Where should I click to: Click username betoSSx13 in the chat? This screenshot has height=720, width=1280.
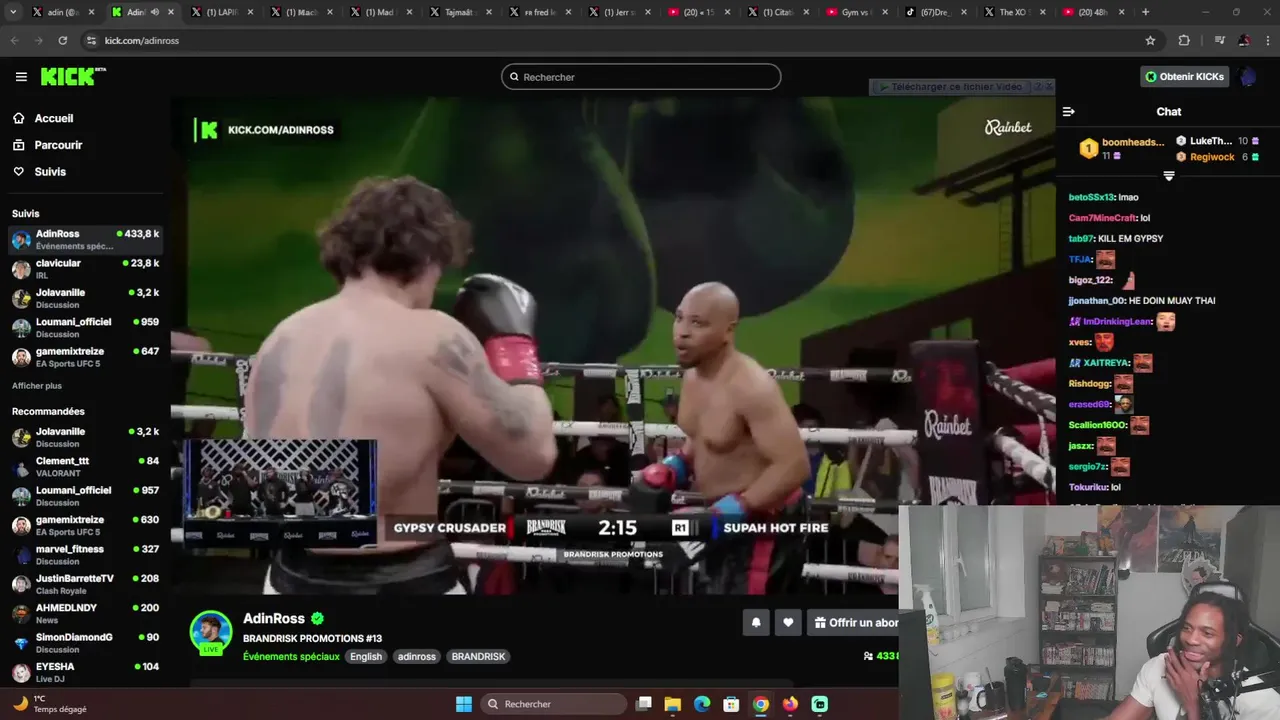click(x=1092, y=197)
